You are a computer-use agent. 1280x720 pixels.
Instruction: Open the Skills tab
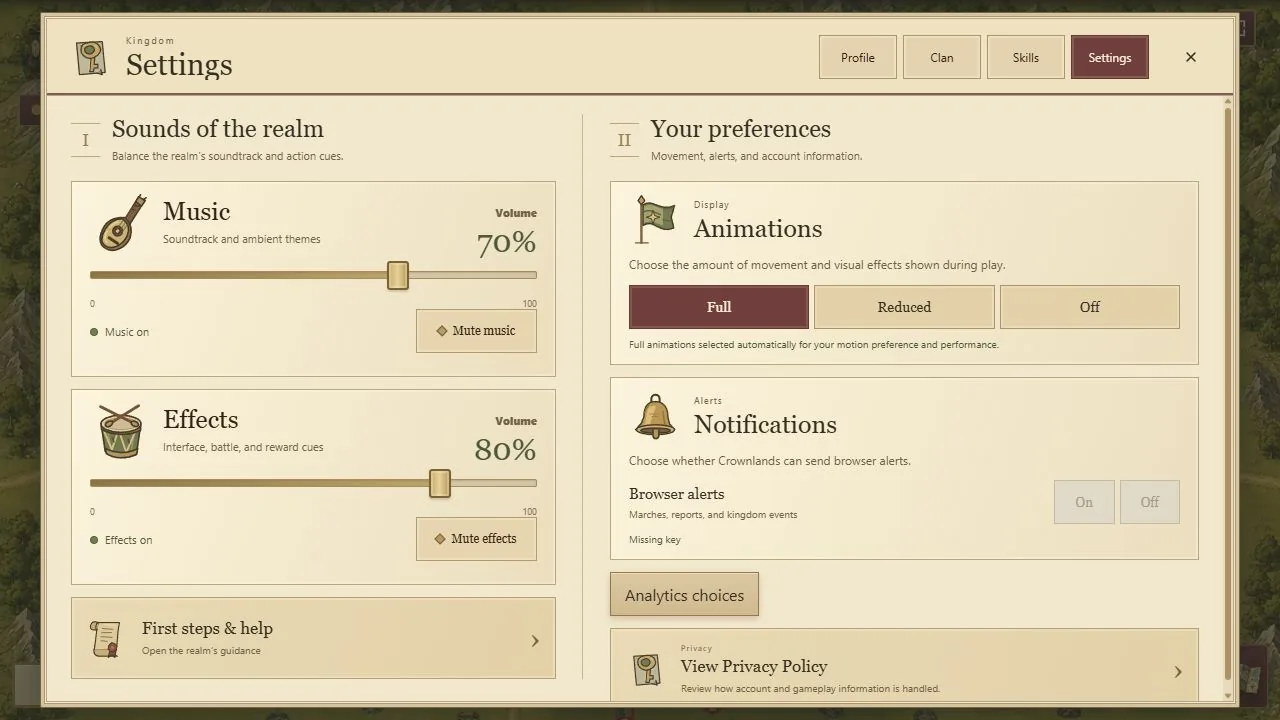[x=1026, y=57]
